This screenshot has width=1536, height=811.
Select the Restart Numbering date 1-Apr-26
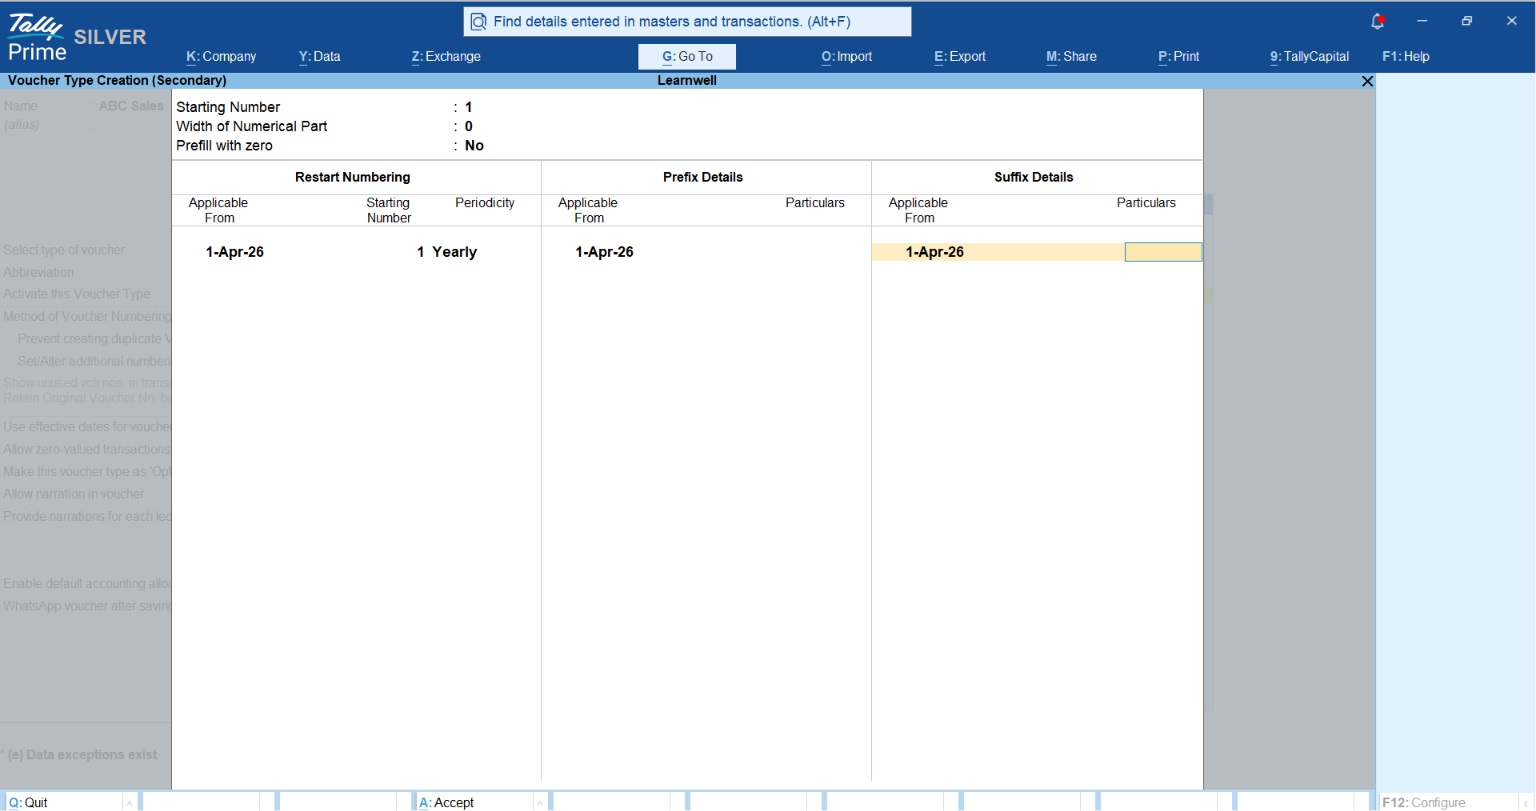point(235,252)
